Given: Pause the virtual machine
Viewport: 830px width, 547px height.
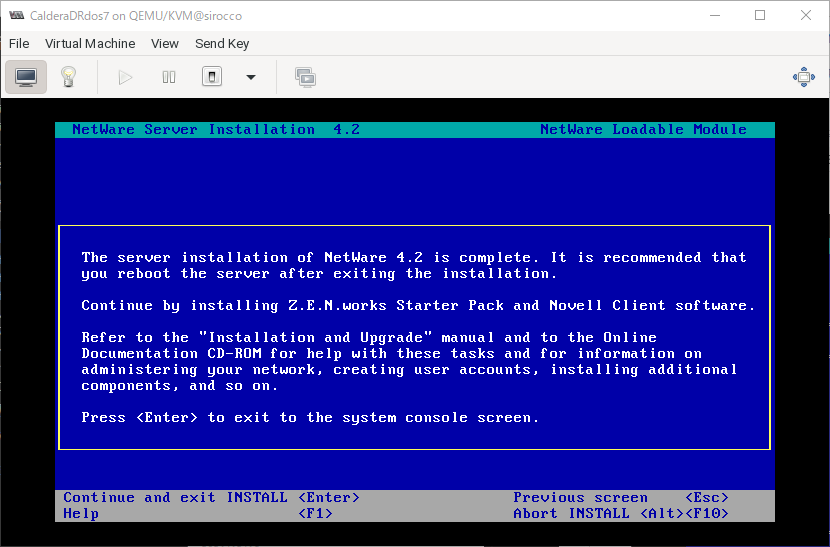Looking at the screenshot, I should pyautogui.click(x=169, y=77).
